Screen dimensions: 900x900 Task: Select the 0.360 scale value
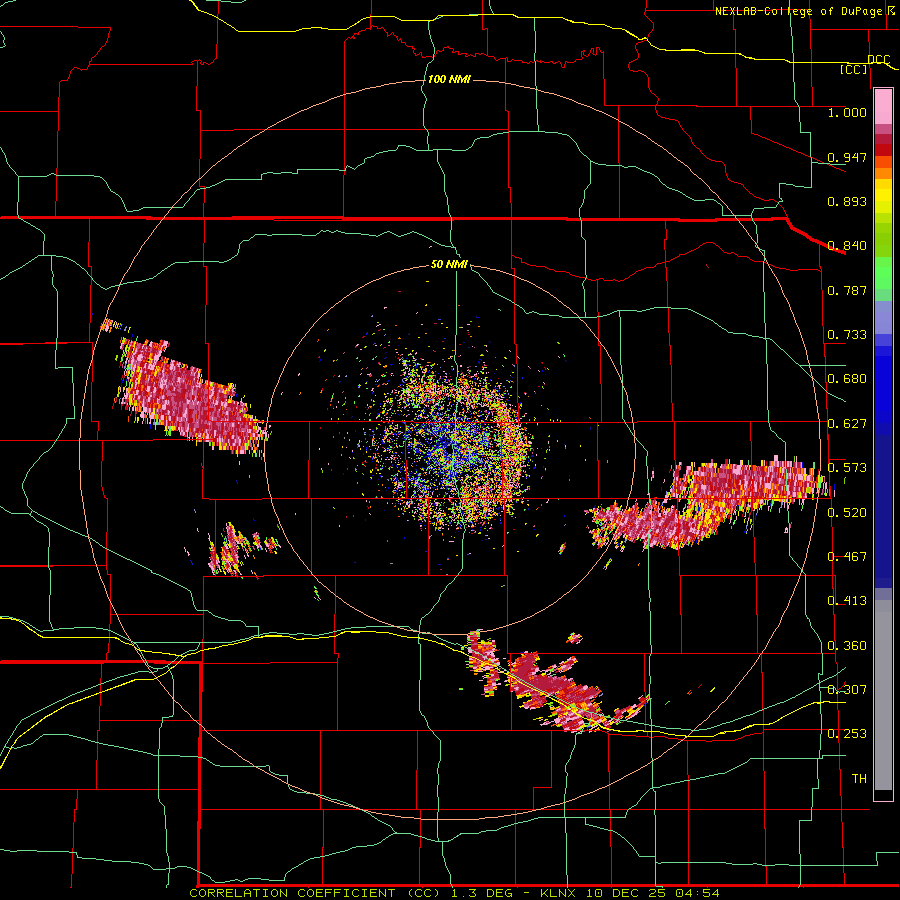(847, 646)
